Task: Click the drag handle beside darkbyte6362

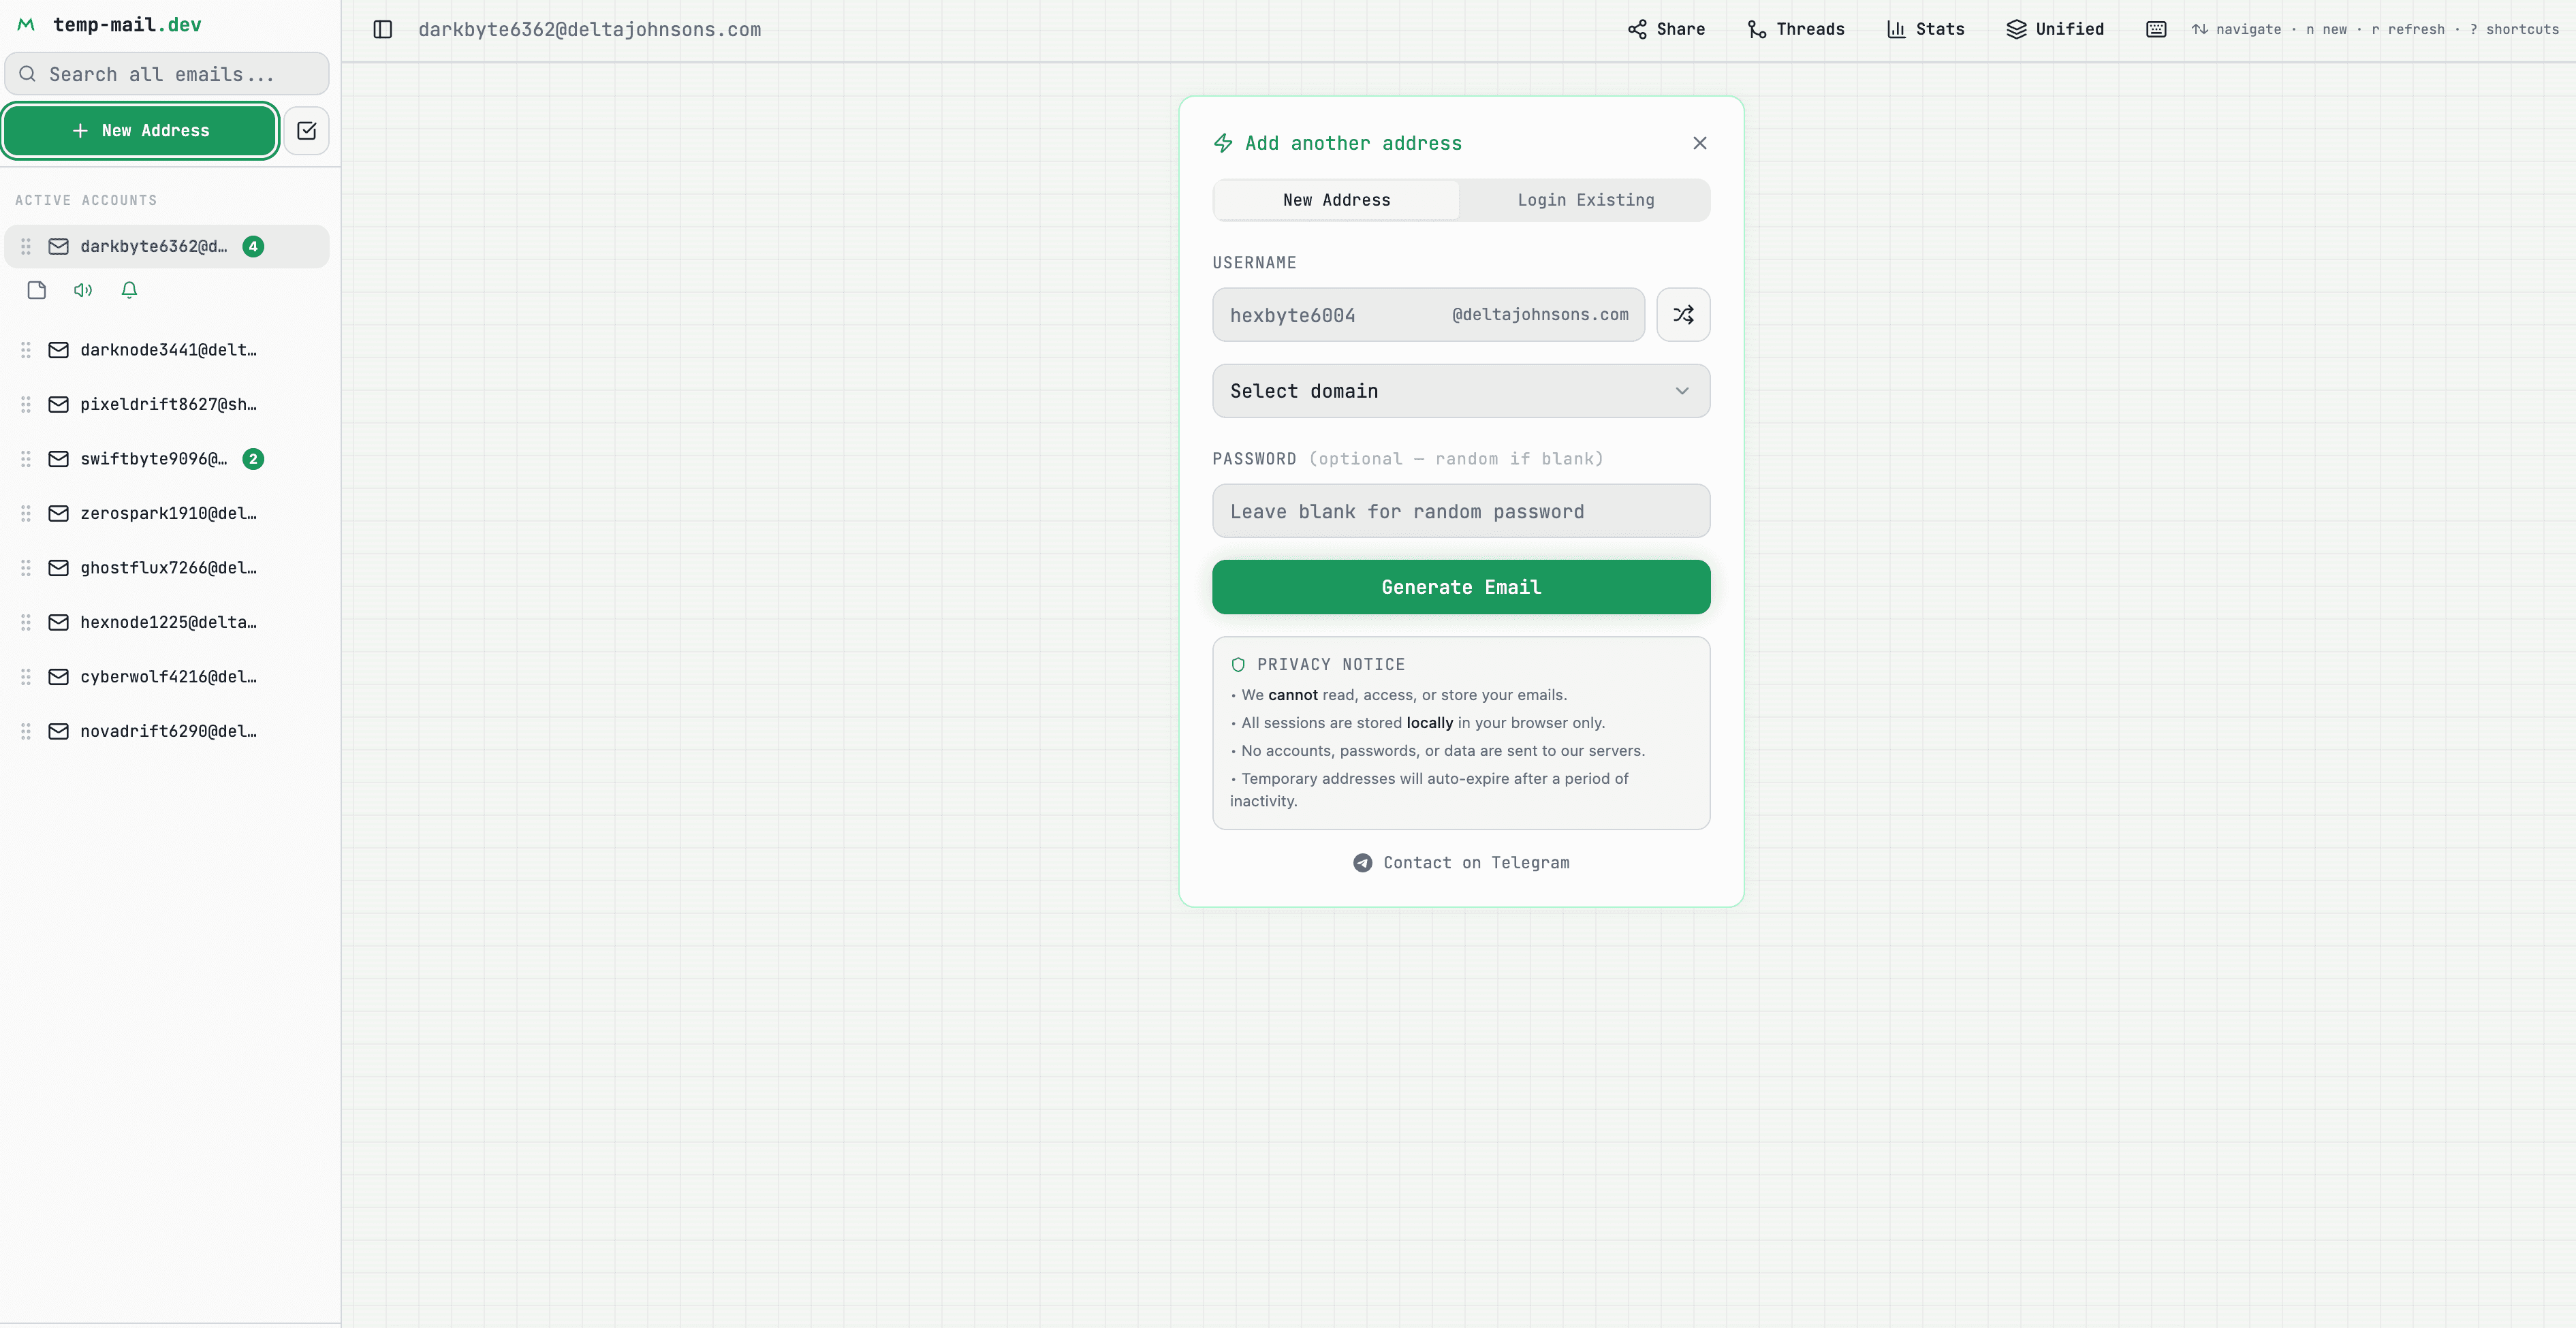Action: tap(26, 246)
